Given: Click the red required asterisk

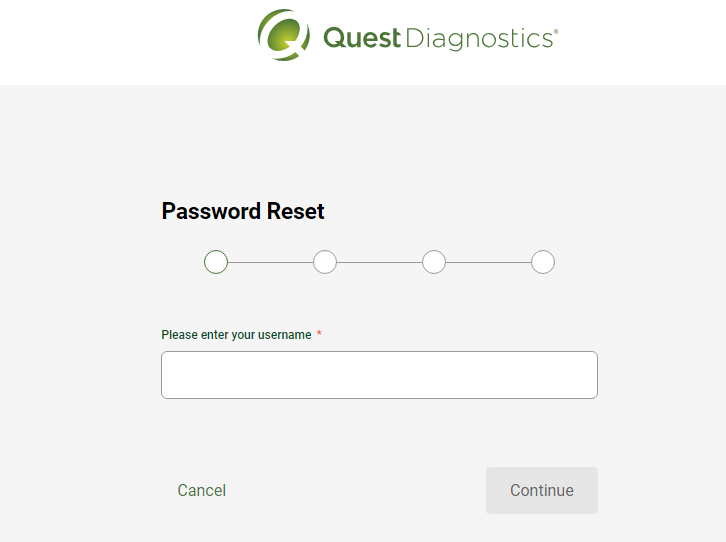Looking at the screenshot, I should [x=319, y=333].
